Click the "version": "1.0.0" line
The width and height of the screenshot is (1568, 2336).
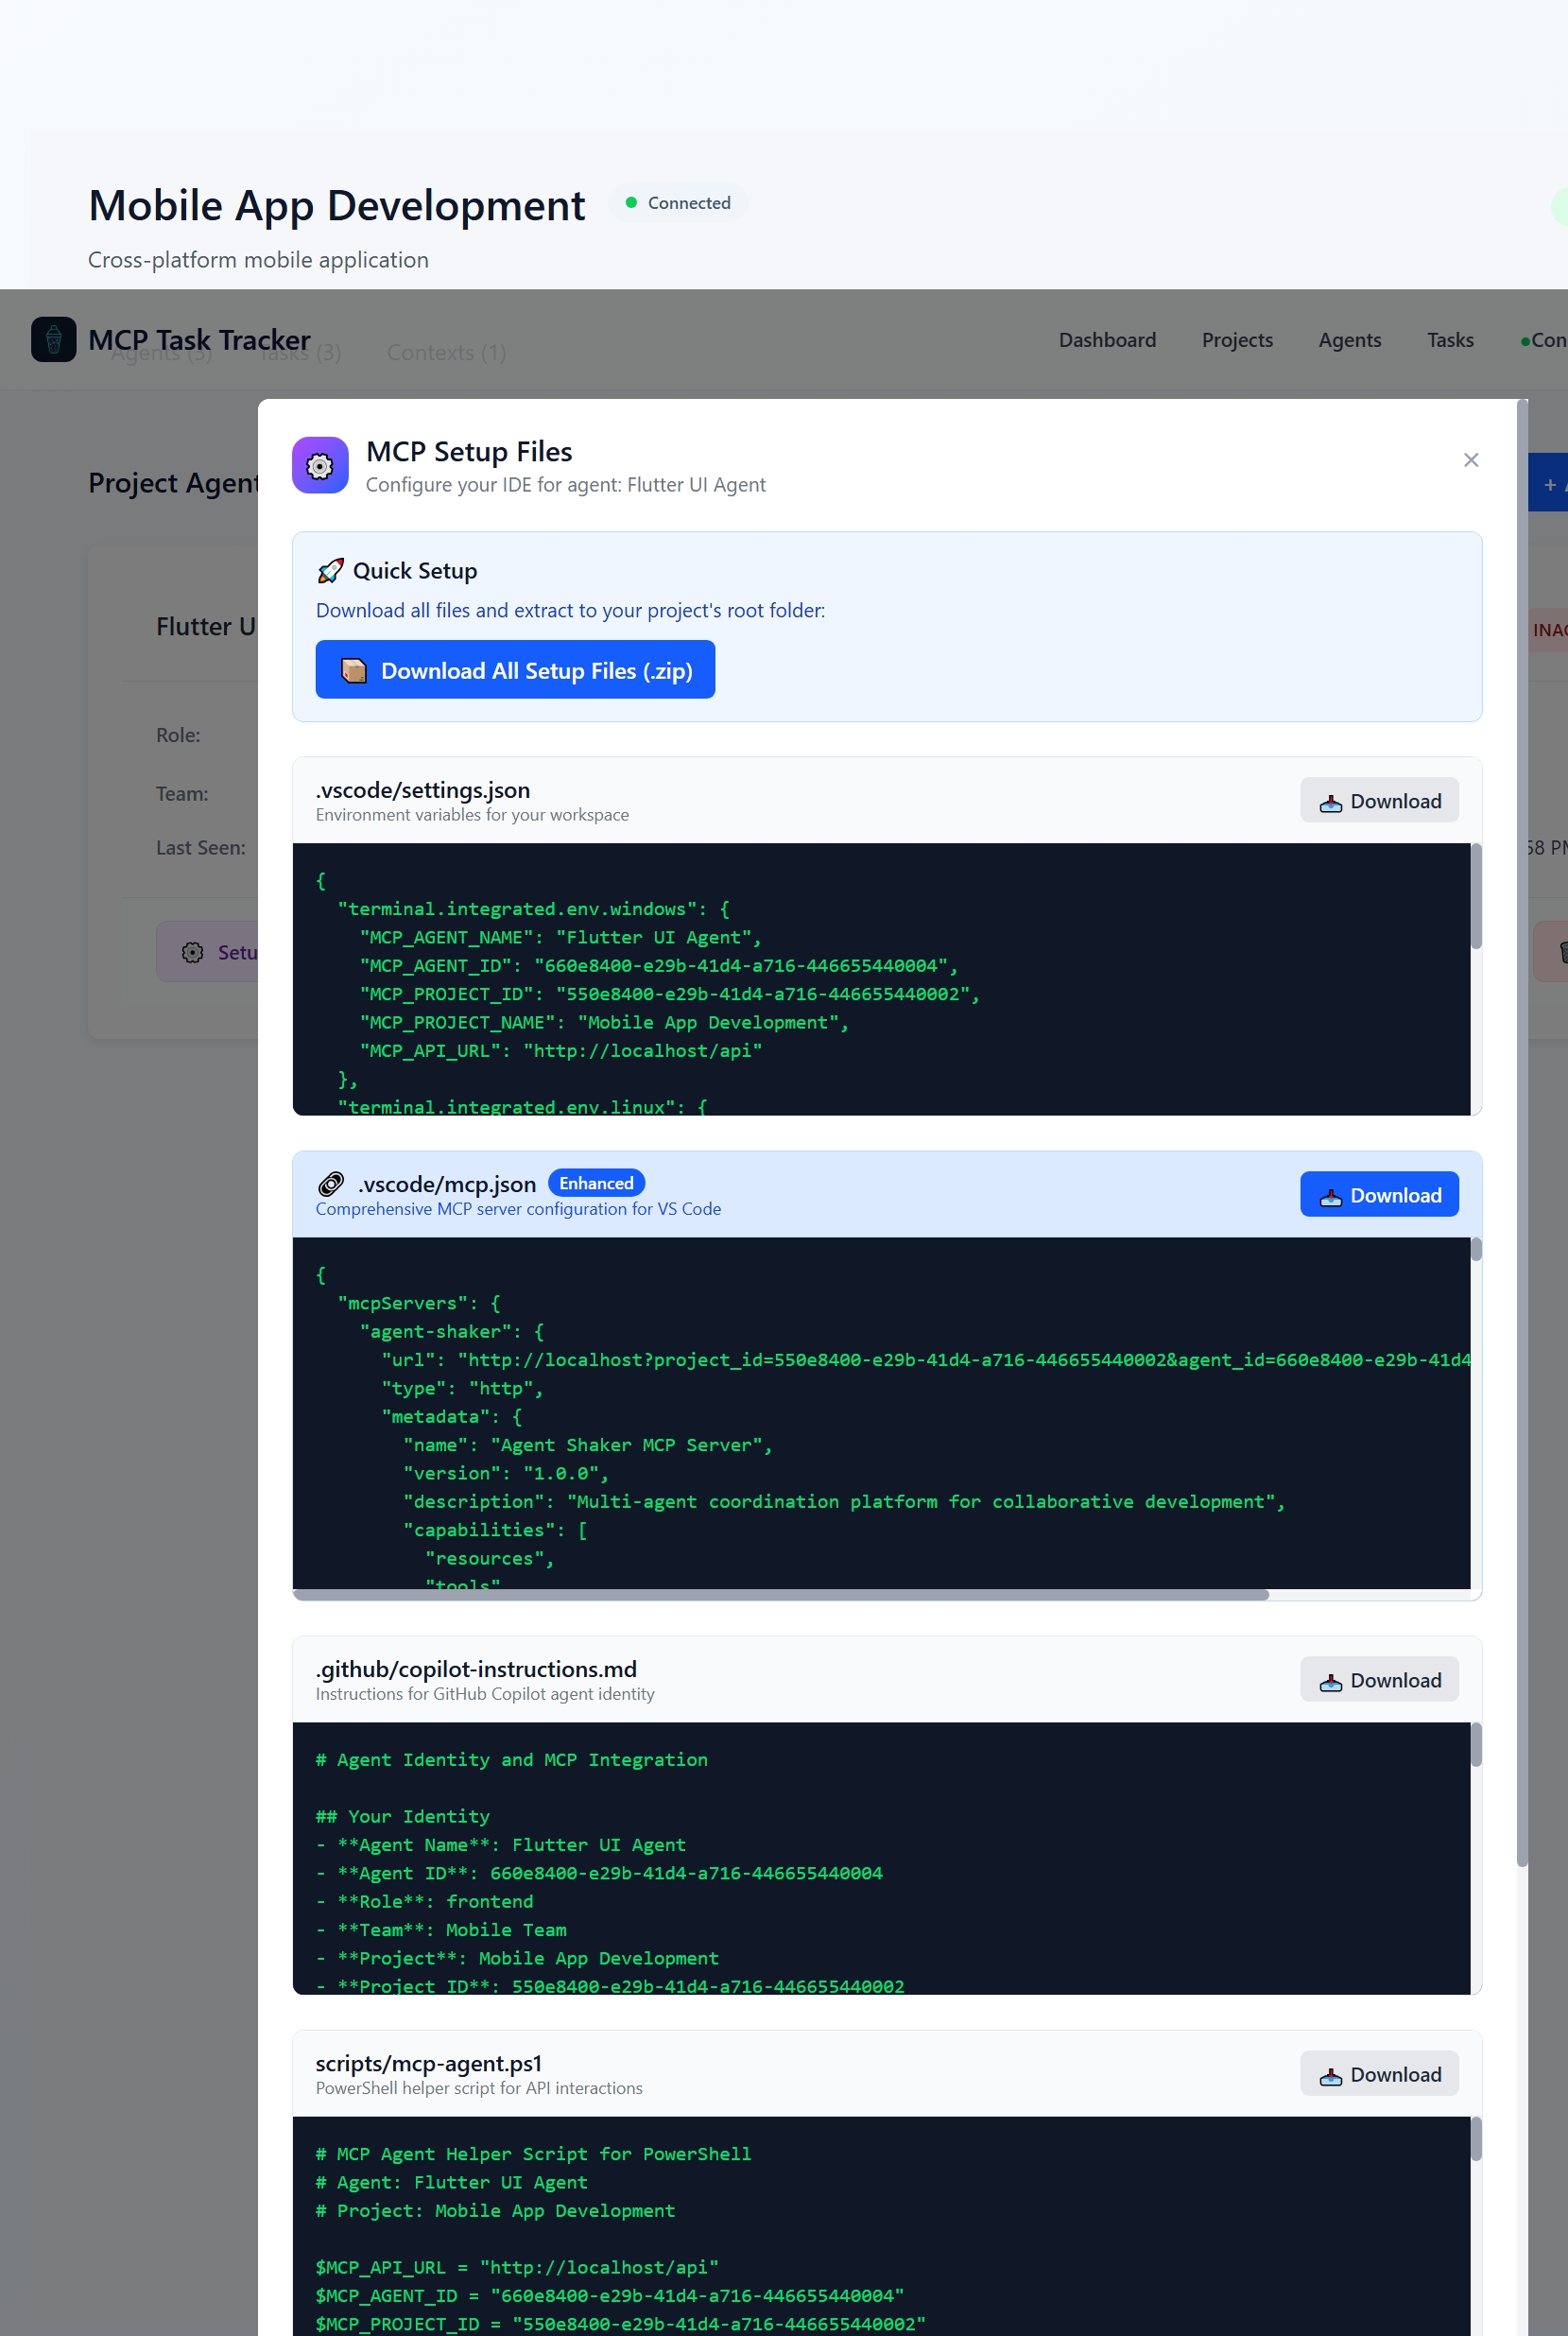[x=506, y=1473]
